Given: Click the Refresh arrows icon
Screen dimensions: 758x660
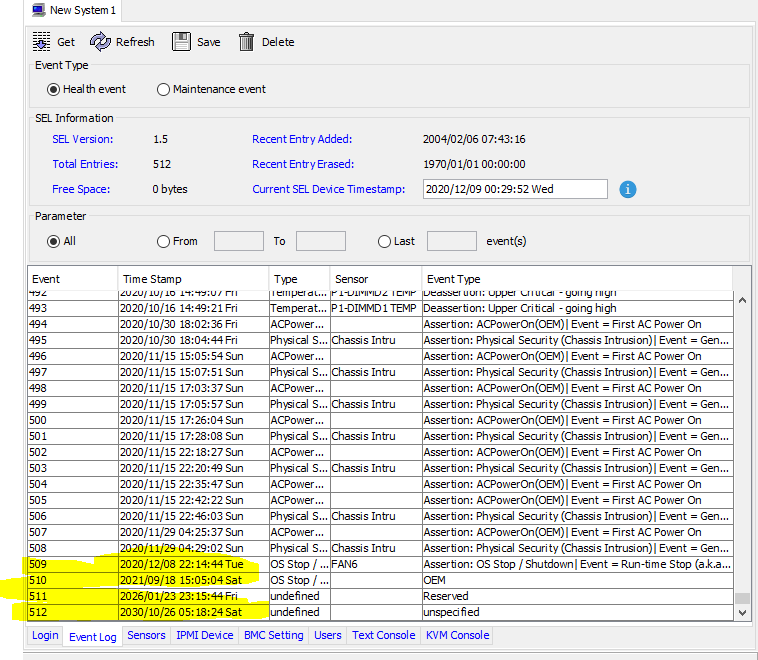Looking at the screenshot, I should (100, 42).
